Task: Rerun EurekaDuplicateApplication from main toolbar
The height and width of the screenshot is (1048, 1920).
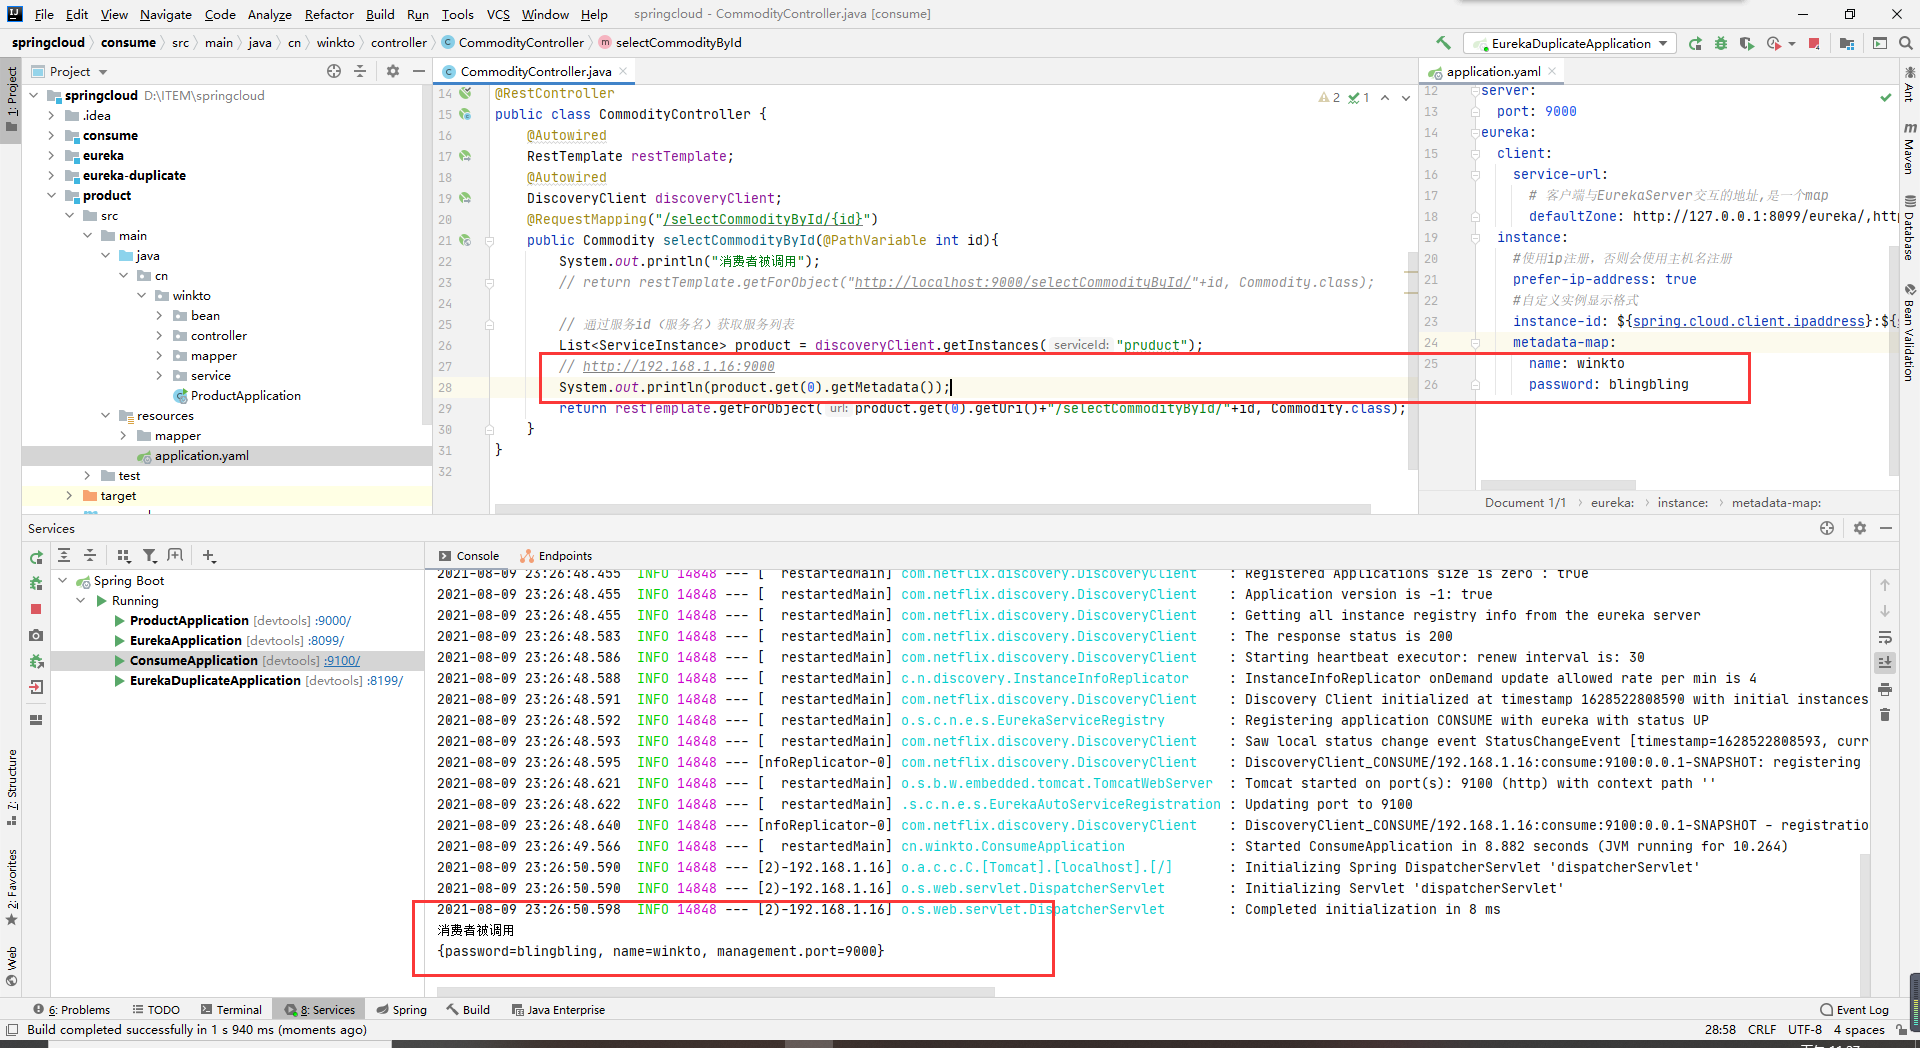Action: pos(1695,43)
